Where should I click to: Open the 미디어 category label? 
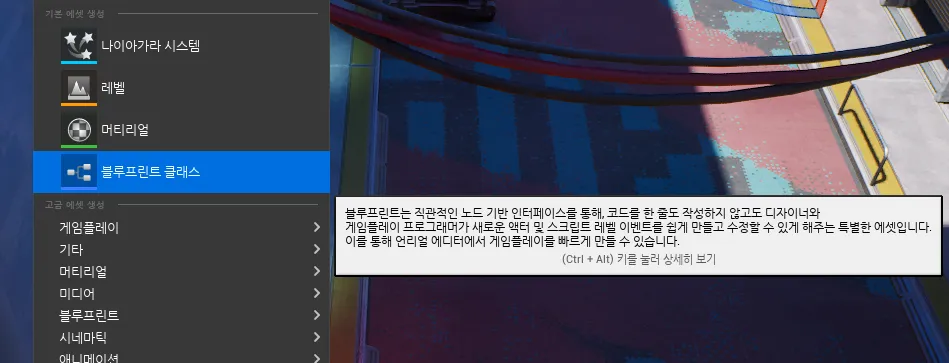77,294
